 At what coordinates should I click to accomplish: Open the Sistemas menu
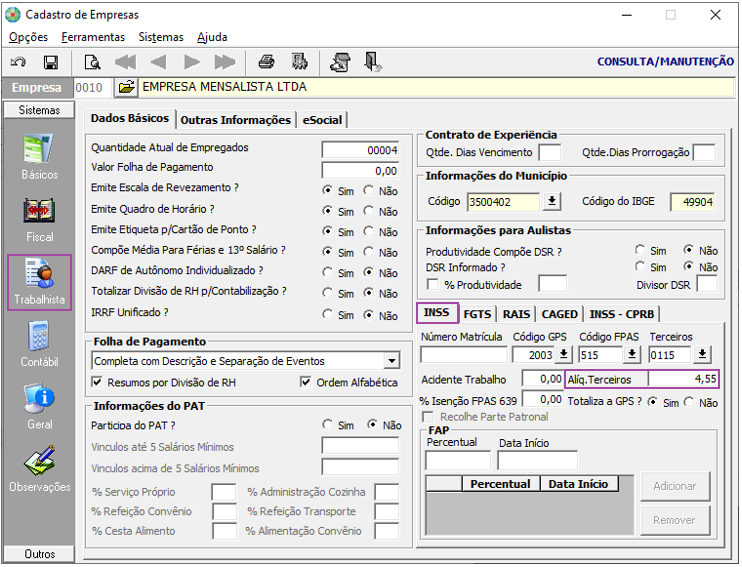click(x=161, y=37)
